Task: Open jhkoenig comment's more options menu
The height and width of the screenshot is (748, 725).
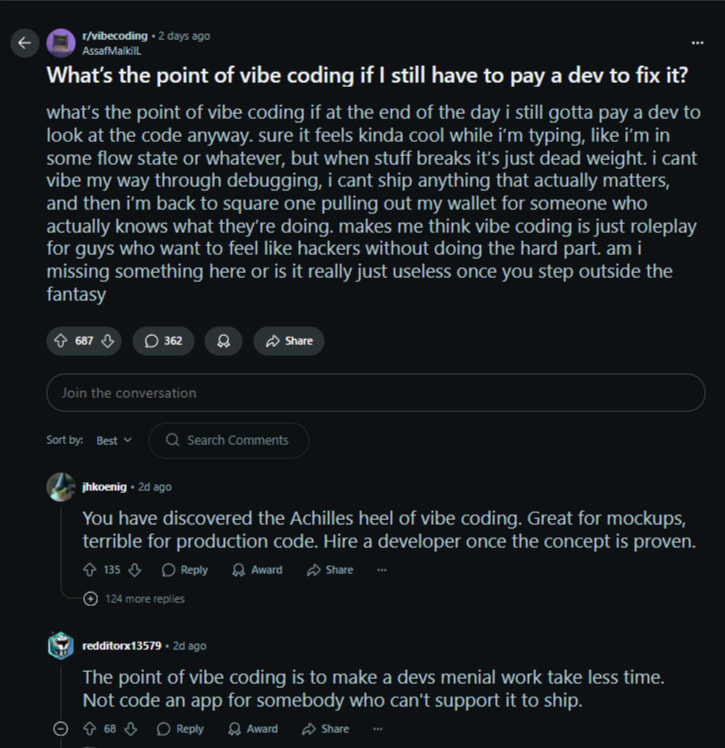Action: [381, 570]
